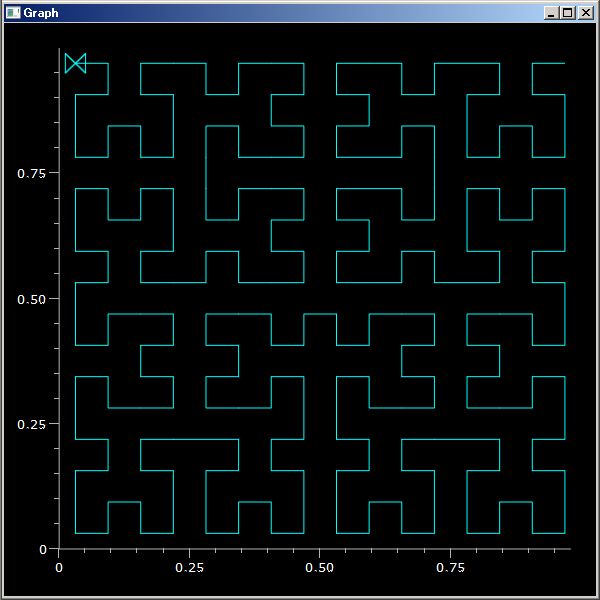Click the y-axis origin label 0
The image size is (600, 600).
coord(43,549)
